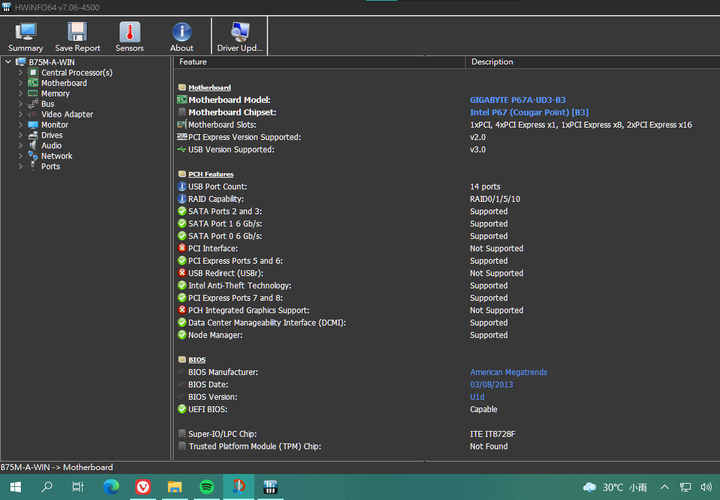Select the Video Adapter tree label
This screenshot has width=720, height=500.
coord(67,114)
